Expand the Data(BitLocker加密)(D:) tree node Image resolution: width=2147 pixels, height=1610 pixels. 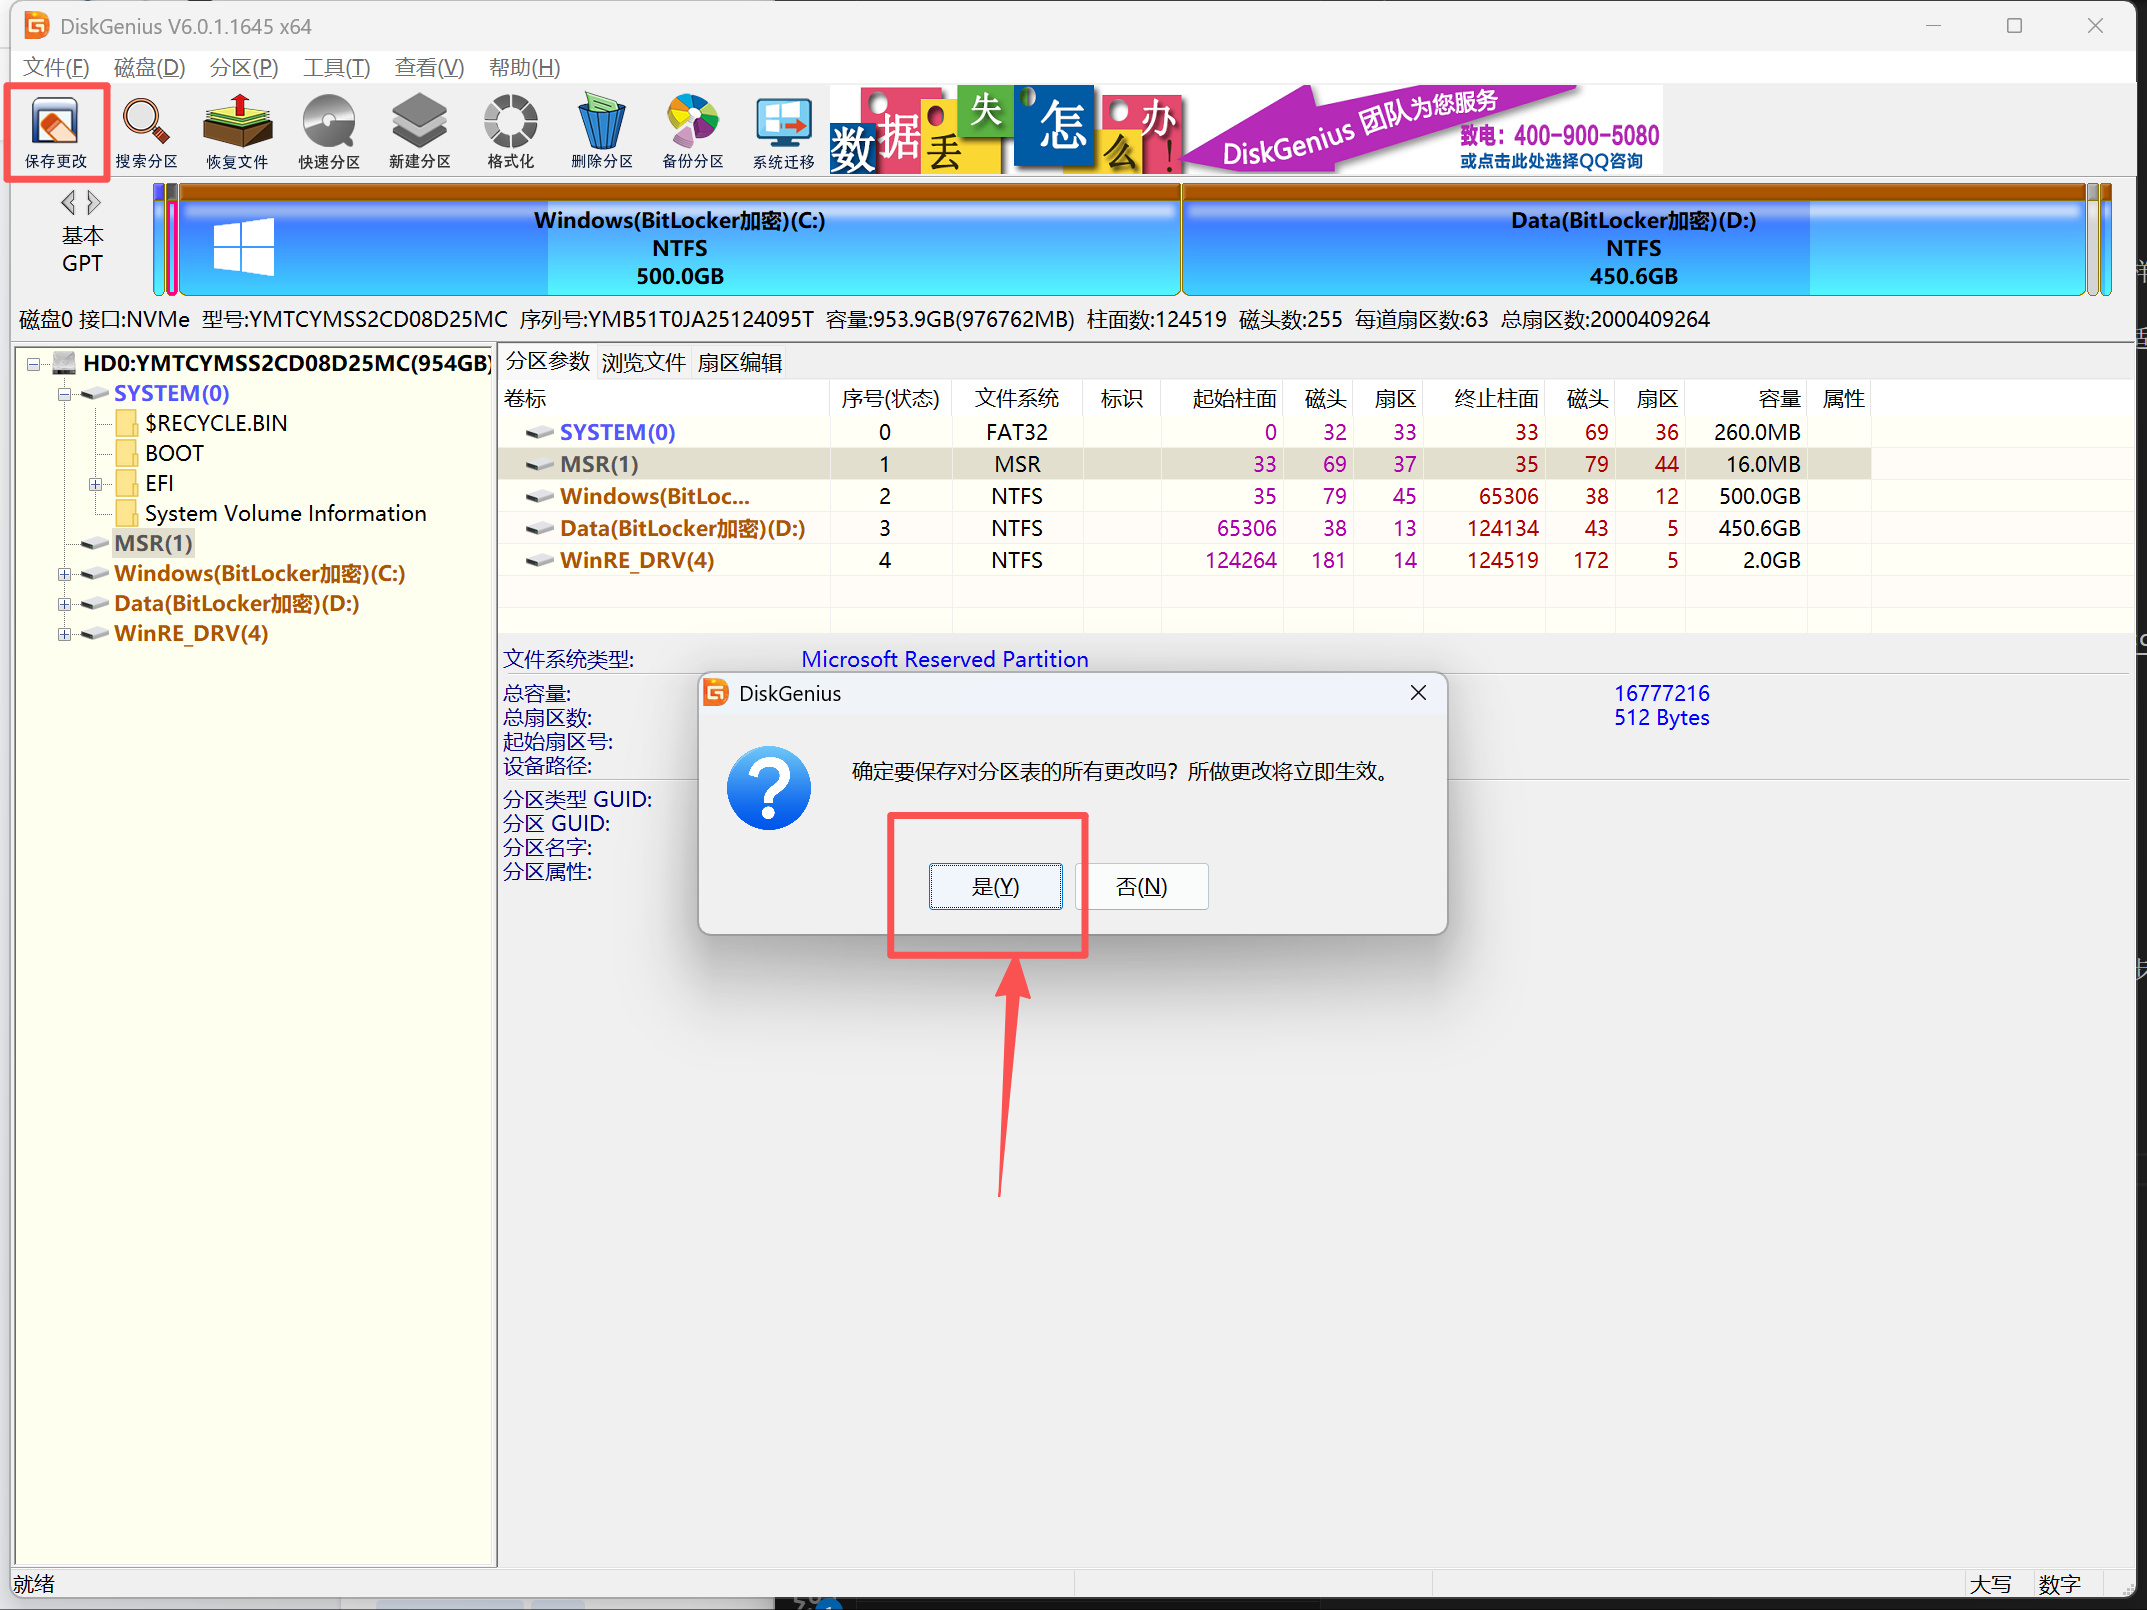tap(64, 604)
